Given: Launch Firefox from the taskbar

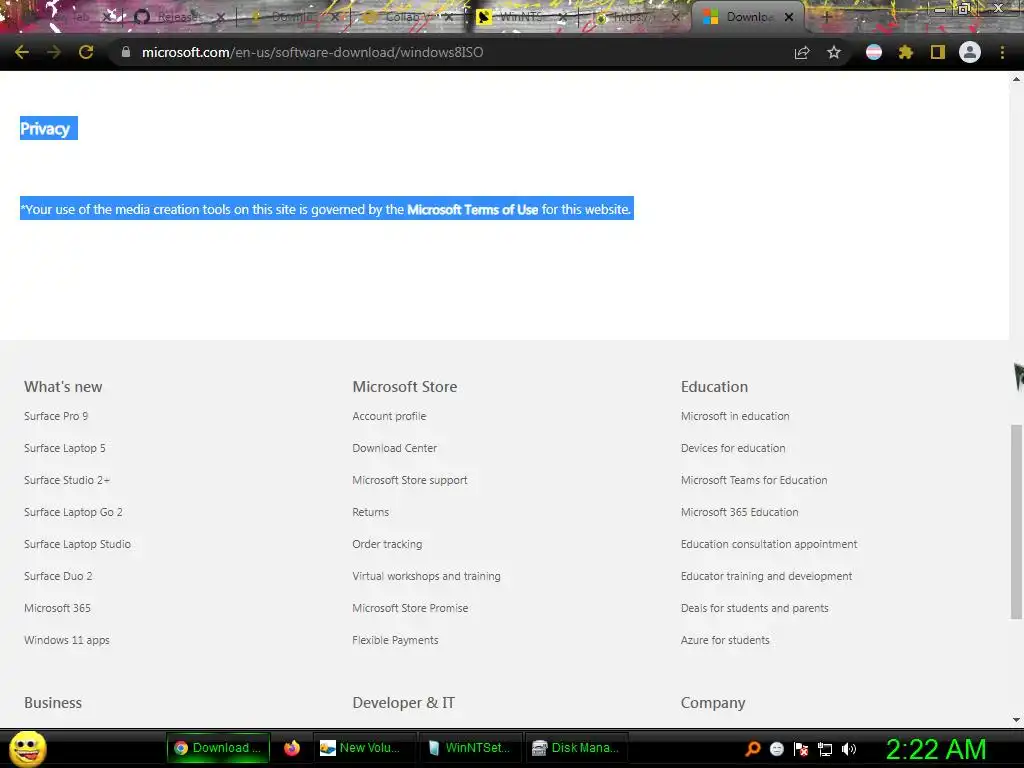Looking at the screenshot, I should click(x=292, y=748).
